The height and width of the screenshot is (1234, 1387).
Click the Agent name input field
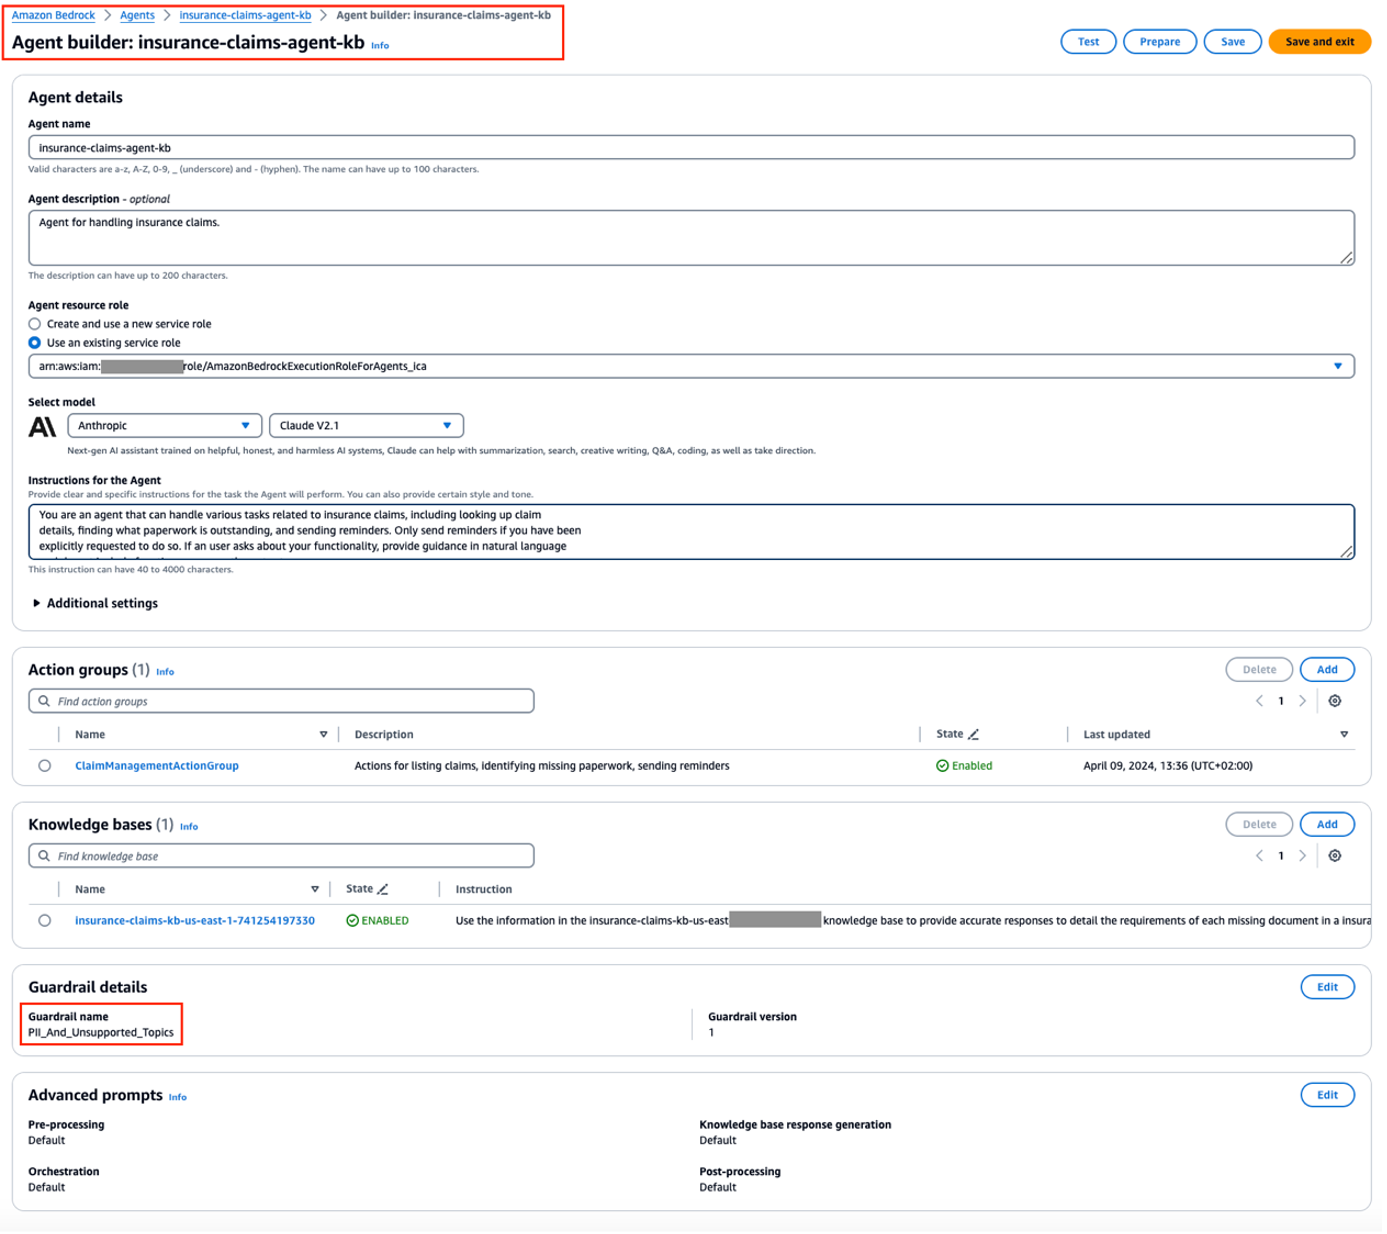(691, 148)
